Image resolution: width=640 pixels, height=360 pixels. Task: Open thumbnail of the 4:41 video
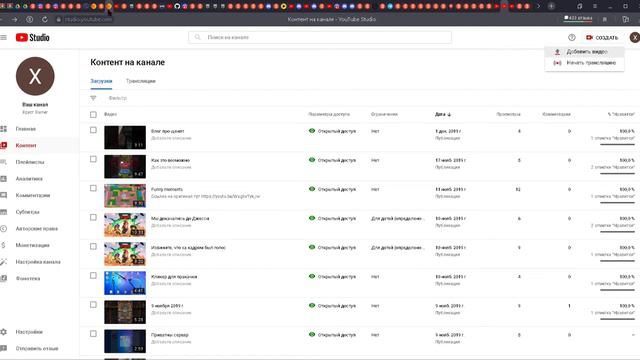pyautogui.click(x=125, y=283)
